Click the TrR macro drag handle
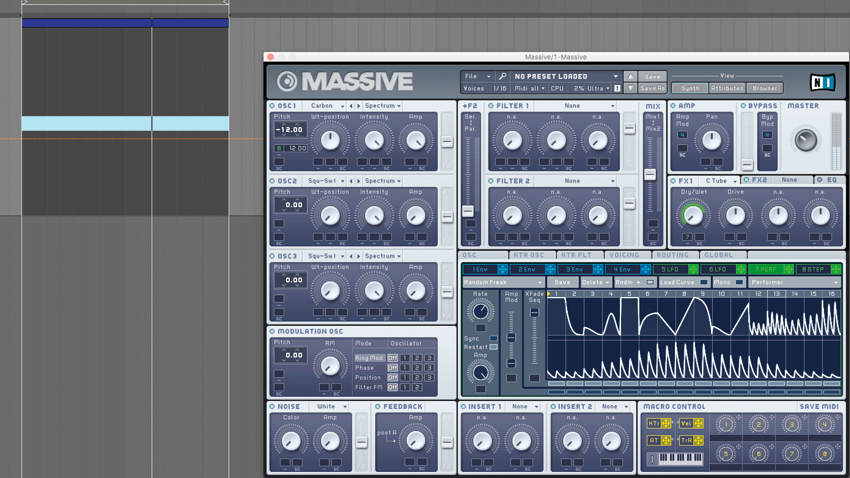This screenshot has height=478, width=850. point(698,441)
